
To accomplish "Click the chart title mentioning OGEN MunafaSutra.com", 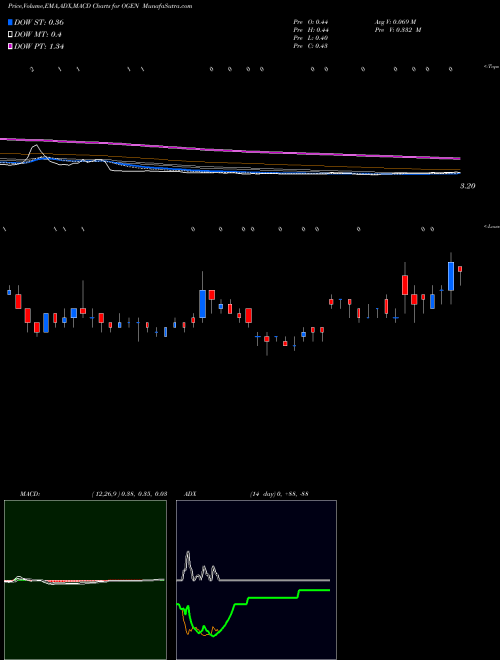I will click(x=100, y=6).
